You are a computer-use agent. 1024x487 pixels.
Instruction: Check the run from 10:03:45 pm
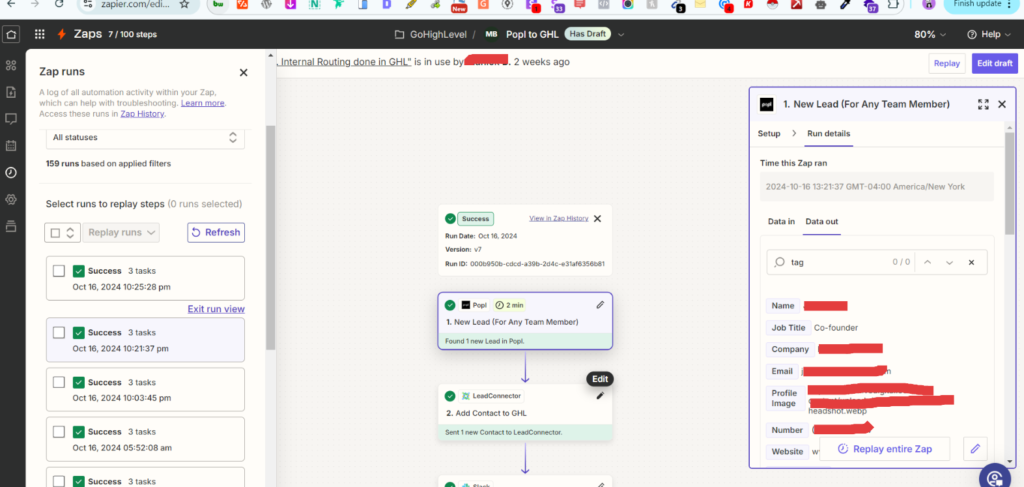pos(59,382)
